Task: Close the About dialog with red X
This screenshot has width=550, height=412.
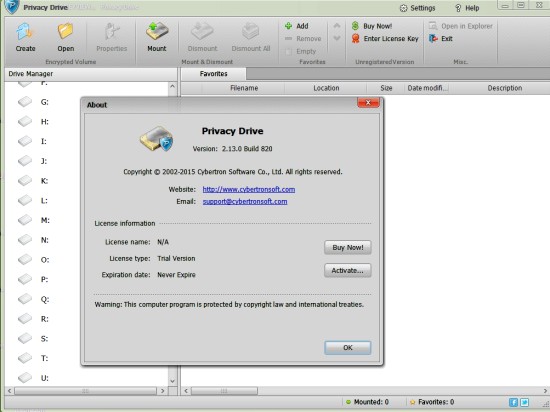Action: 368,102
